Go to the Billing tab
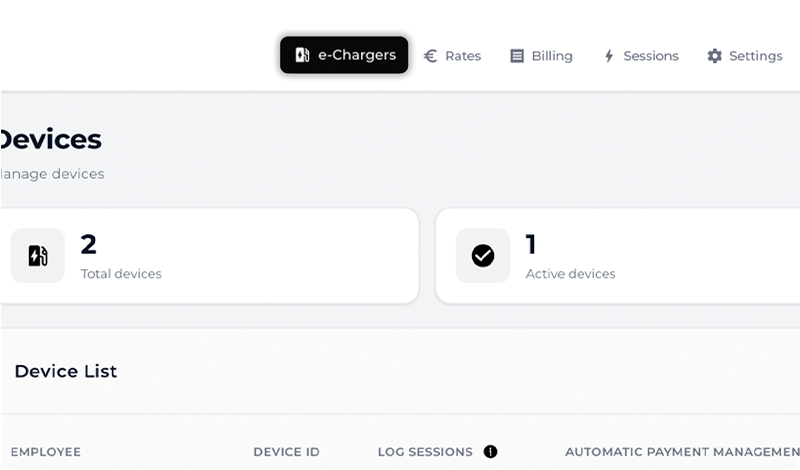Screen dimensions: 800x470 [541, 56]
